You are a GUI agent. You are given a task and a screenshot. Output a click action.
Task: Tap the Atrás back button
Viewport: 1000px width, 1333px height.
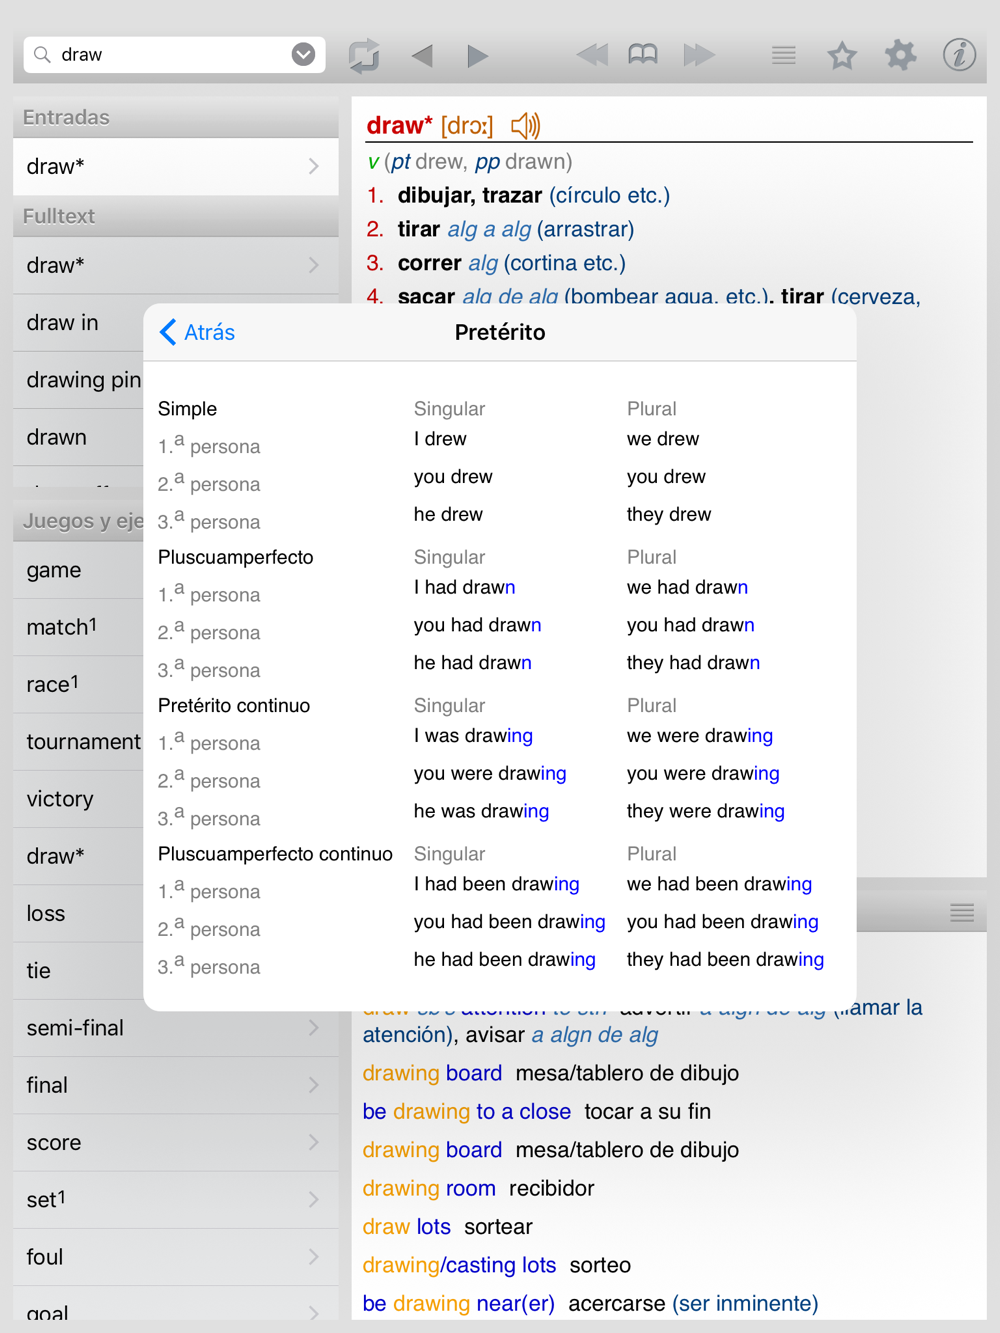tap(197, 332)
